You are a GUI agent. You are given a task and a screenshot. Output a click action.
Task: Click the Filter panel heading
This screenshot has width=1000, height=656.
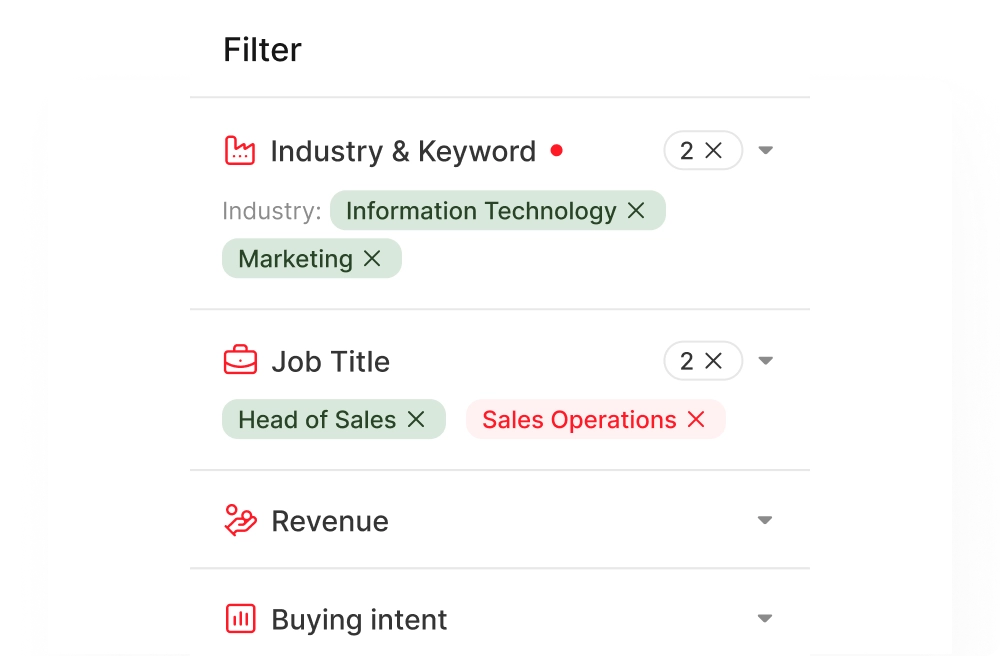[x=262, y=49]
